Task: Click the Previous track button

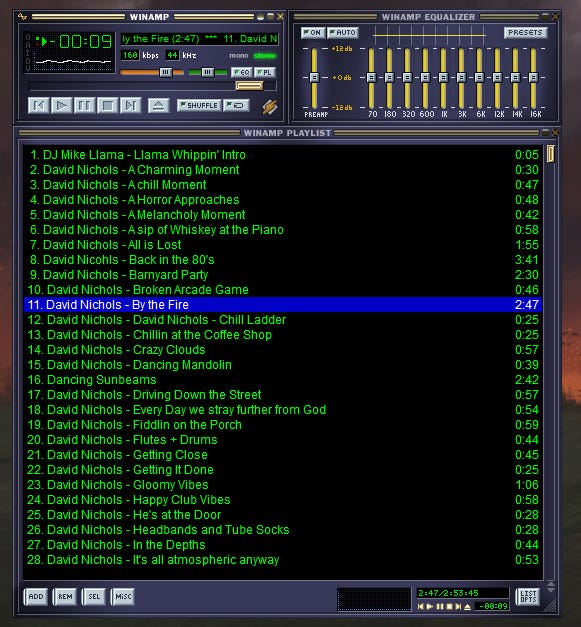Action: [39, 106]
